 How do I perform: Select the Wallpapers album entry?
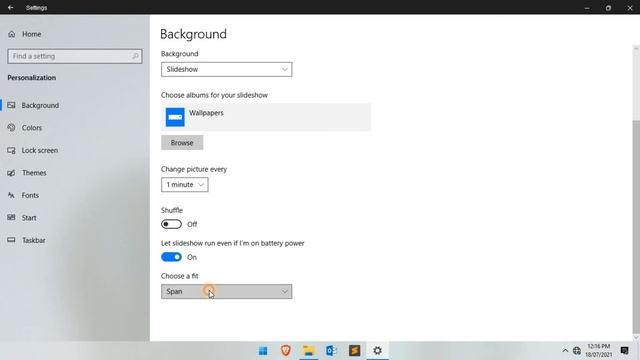coord(266,117)
